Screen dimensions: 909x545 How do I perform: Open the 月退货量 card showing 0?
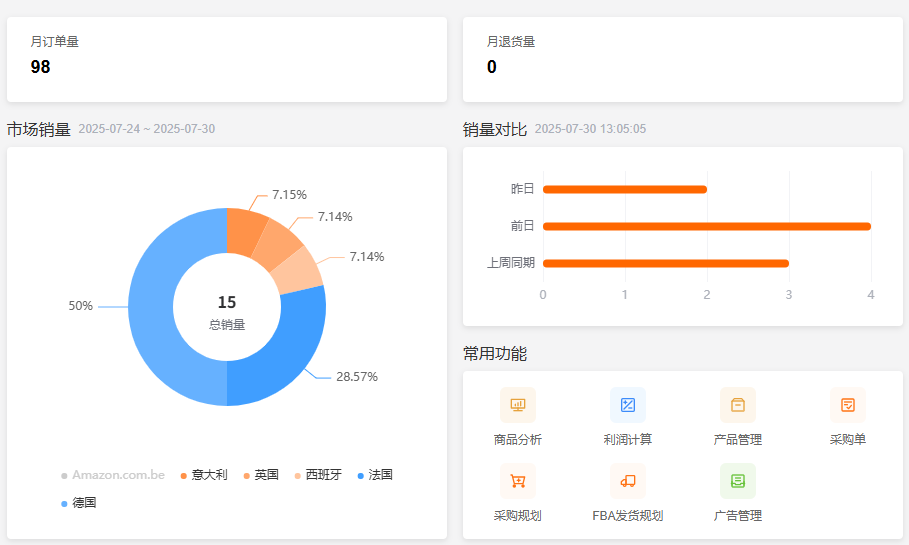[682, 59]
